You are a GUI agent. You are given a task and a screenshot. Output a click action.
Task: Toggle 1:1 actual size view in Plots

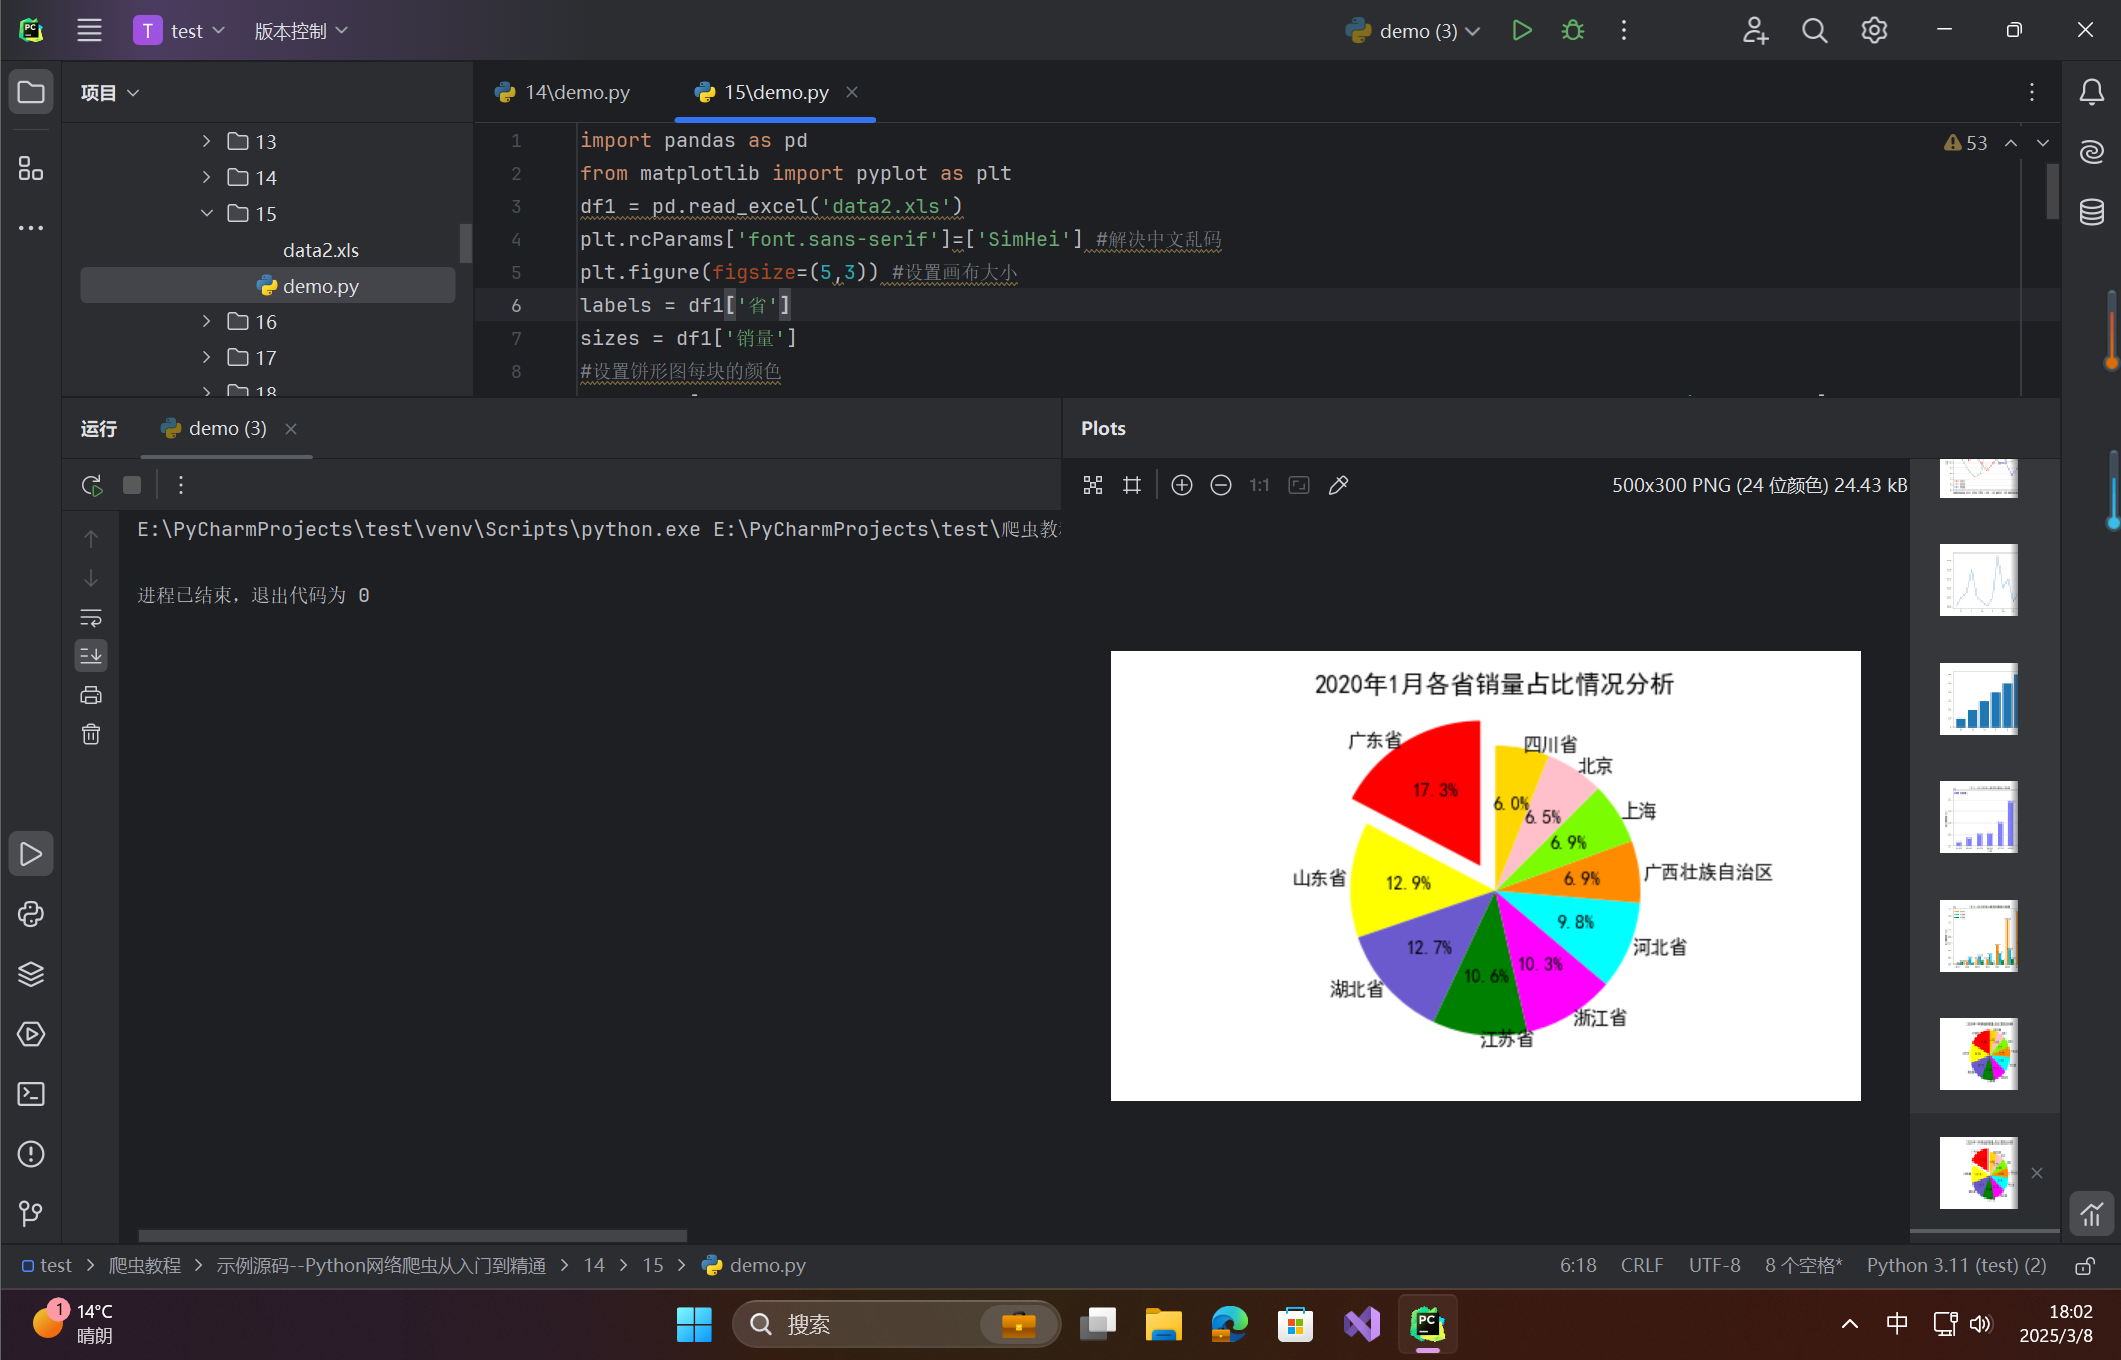[x=1258, y=485]
